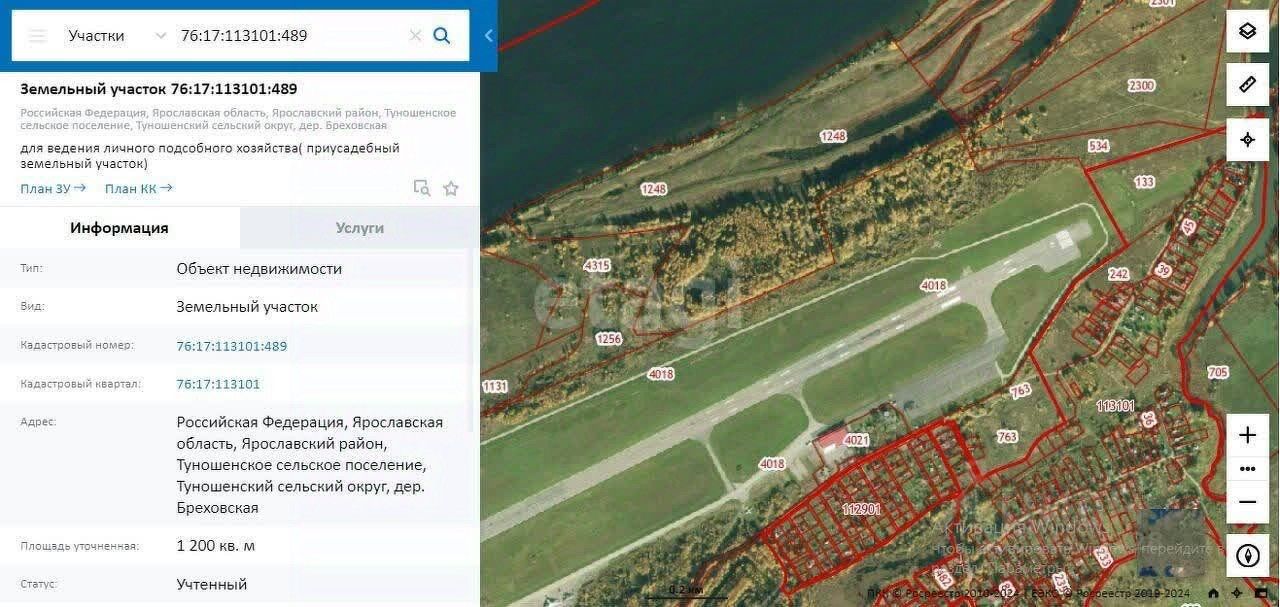The height and width of the screenshot is (607, 1280).
Task: Click parcel label 4021 on map
Action: pyautogui.click(x=857, y=440)
